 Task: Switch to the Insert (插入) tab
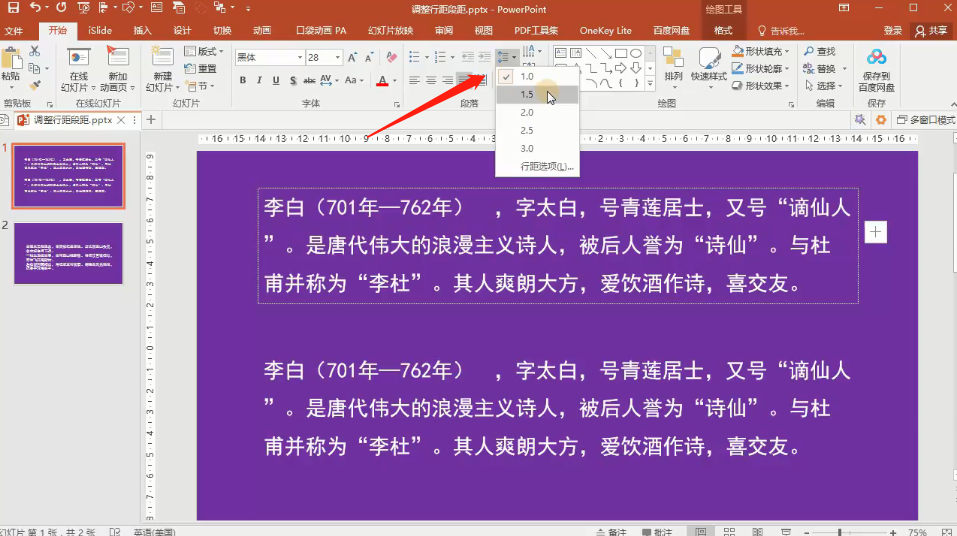142,31
